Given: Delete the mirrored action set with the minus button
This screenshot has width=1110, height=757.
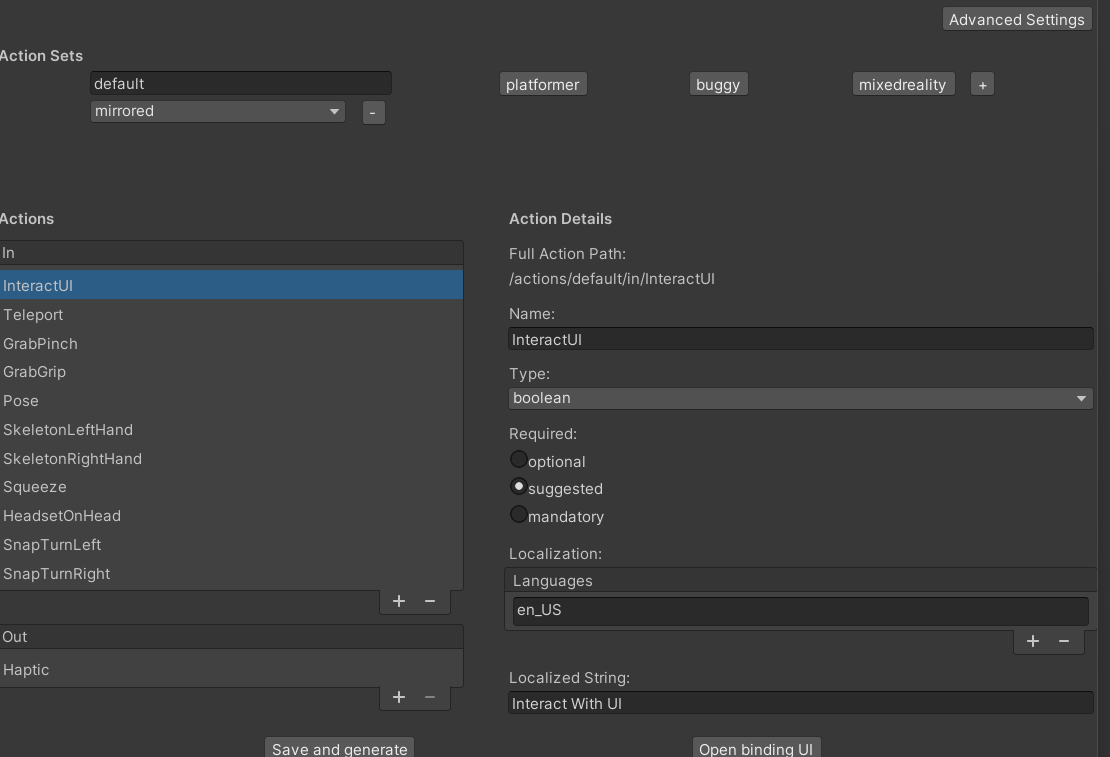Looking at the screenshot, I should pos(373,112).
